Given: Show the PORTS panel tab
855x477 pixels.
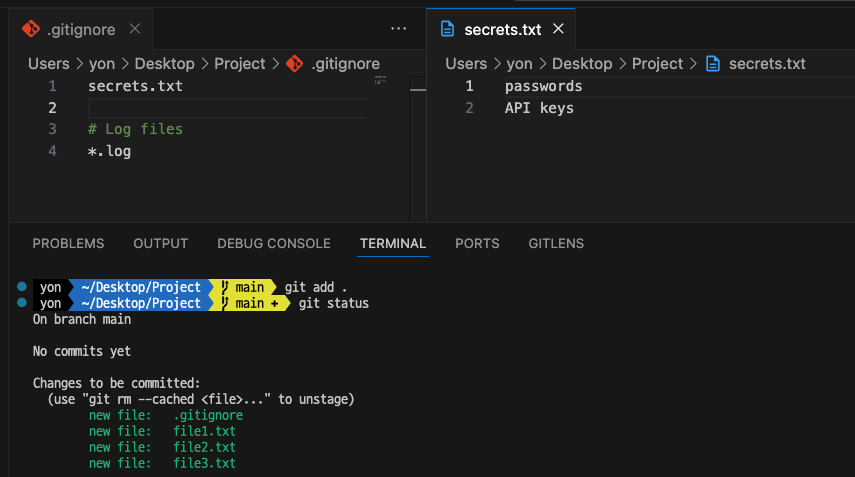Looking at the screenshot, I should pyautogui.click(x=477, y=243).
